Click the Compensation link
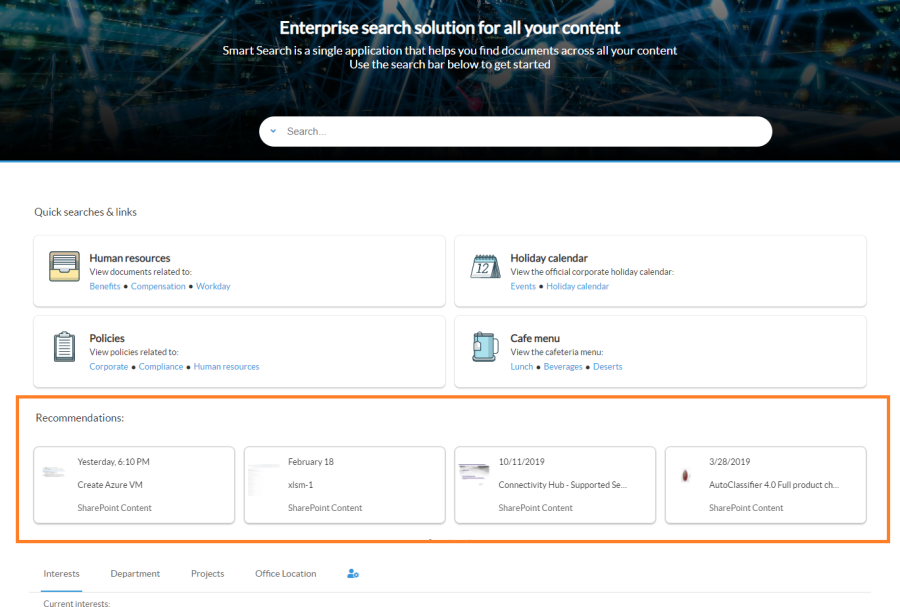 tap(158, 287)
